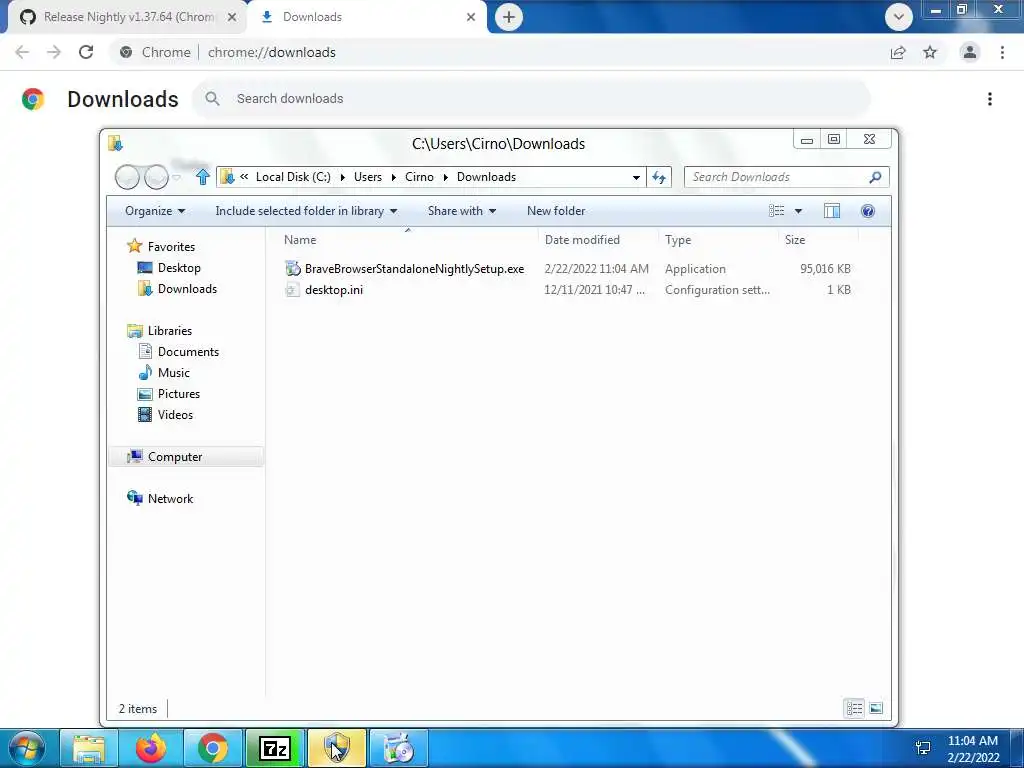1024x768 pixels.
Task: Expand the arrow after Users breadcrumb
Action: 393,178
